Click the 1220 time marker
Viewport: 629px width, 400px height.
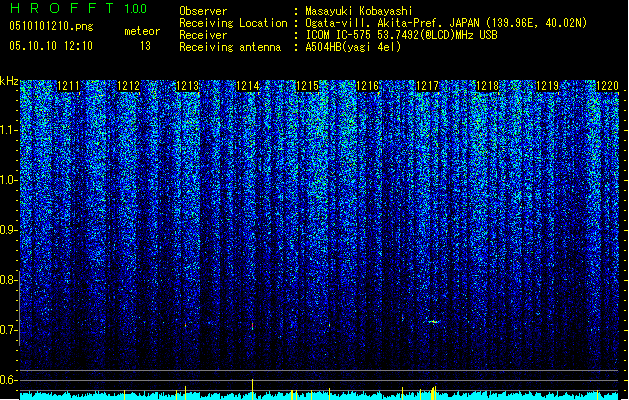[x=607, y=86]
